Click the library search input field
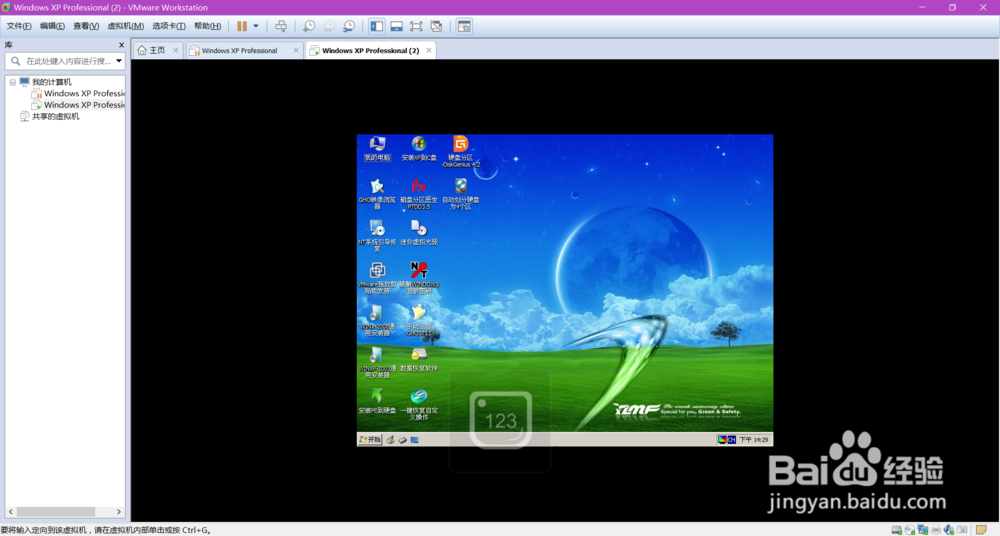 [x=64, y=61]
